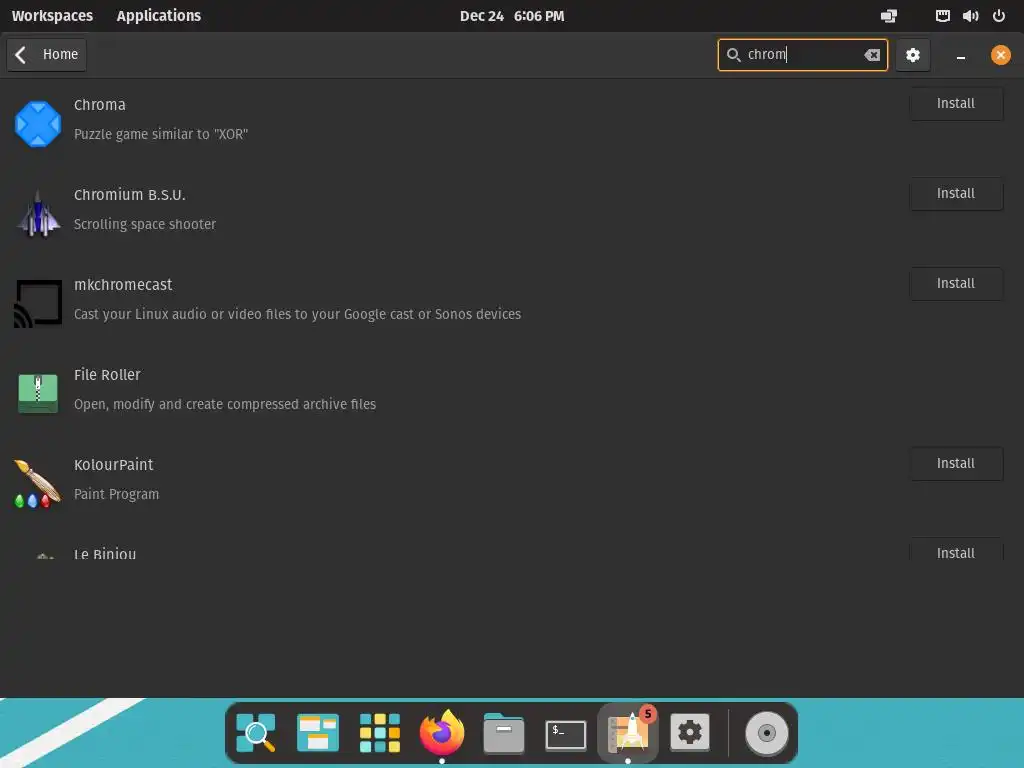Select the KolourPaint title
Image resolution: width=1024 pixels, height=768 pixels.
(114, 465)
